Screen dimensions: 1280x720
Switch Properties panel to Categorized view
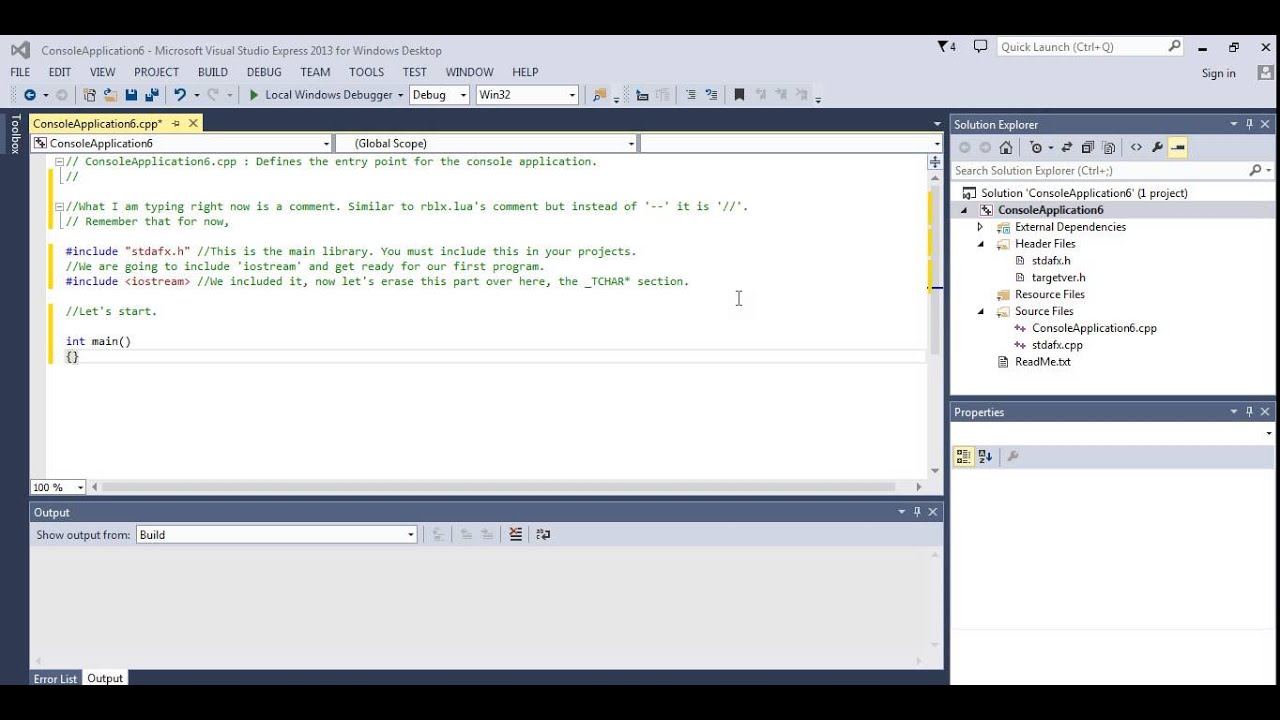coord(963,456)
